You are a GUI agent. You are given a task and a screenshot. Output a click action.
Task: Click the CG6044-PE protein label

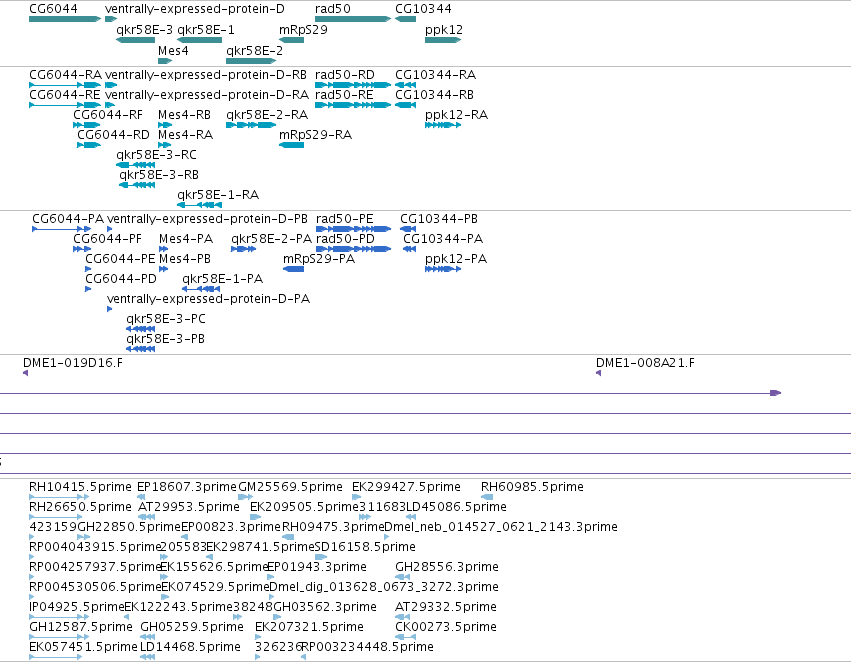[120, 259]
